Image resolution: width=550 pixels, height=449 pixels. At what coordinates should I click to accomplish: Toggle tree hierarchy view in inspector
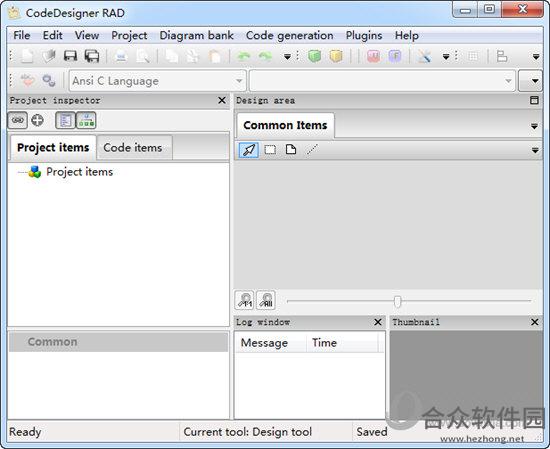coord(86,120)
